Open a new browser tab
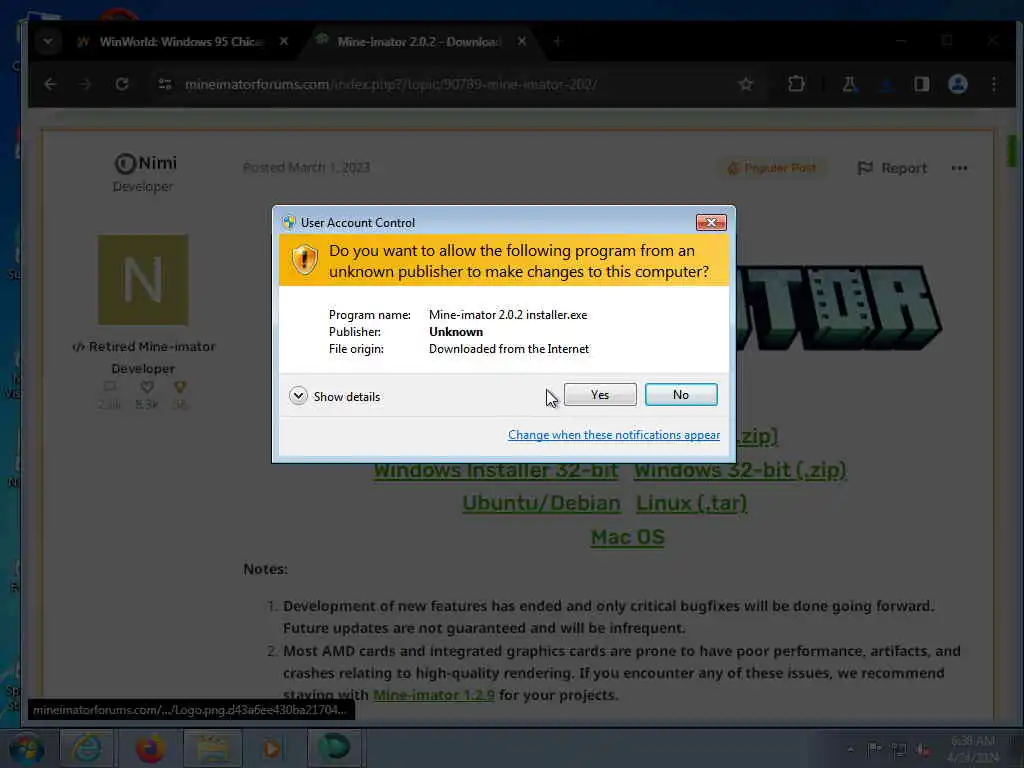Viewport: 1024px width, 768px height. (557, 42)
